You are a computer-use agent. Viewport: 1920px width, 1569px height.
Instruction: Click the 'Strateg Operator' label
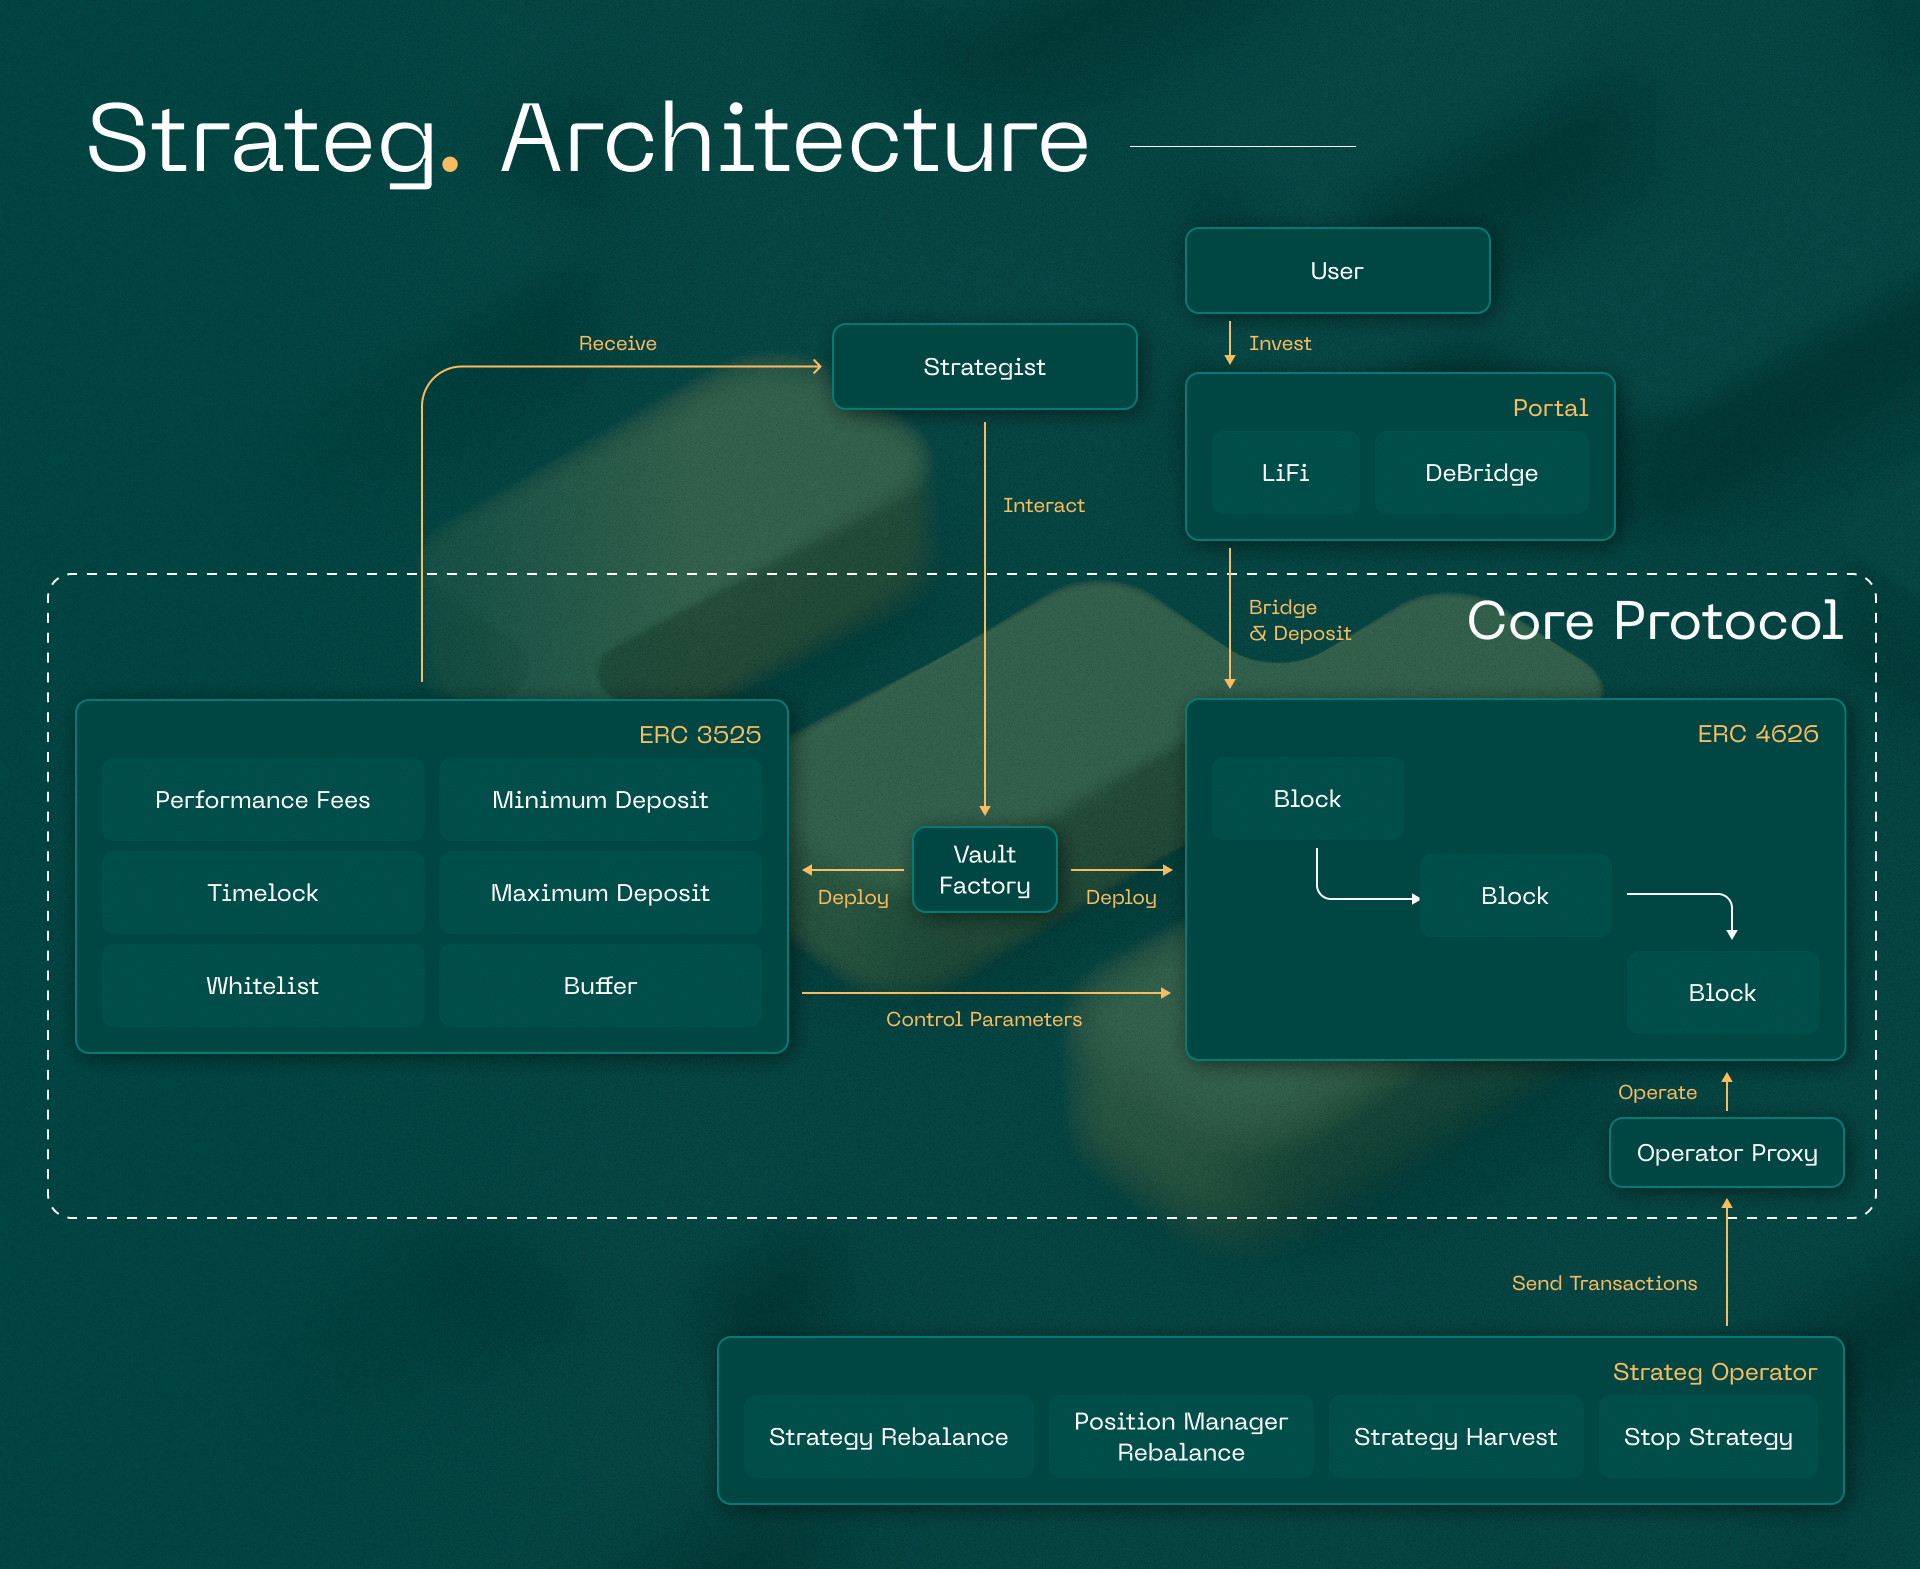1715,1372
